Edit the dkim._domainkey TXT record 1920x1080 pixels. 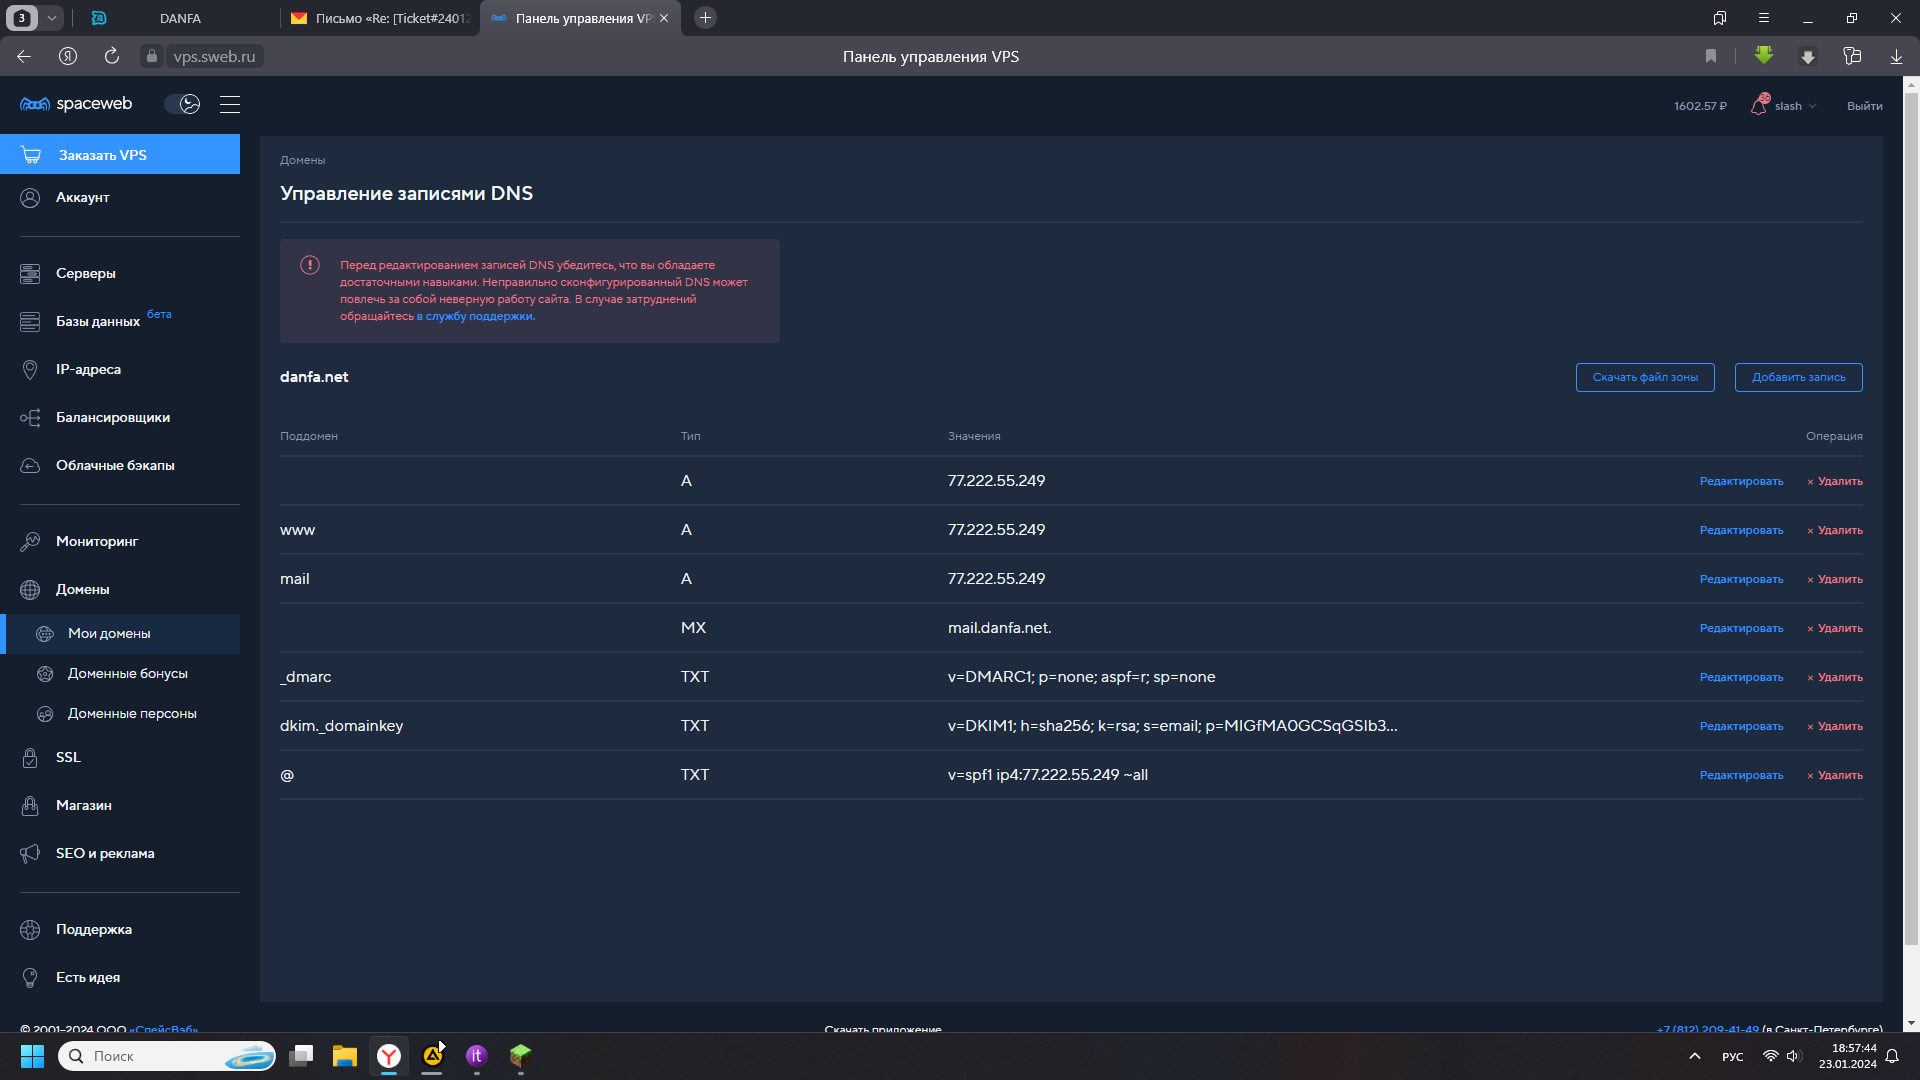click(1741, 727)
